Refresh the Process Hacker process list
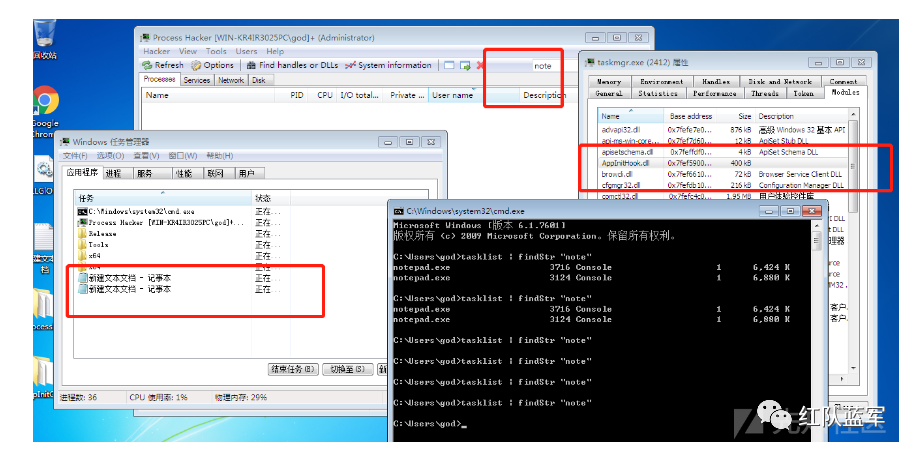 click(x=163, y=65)
